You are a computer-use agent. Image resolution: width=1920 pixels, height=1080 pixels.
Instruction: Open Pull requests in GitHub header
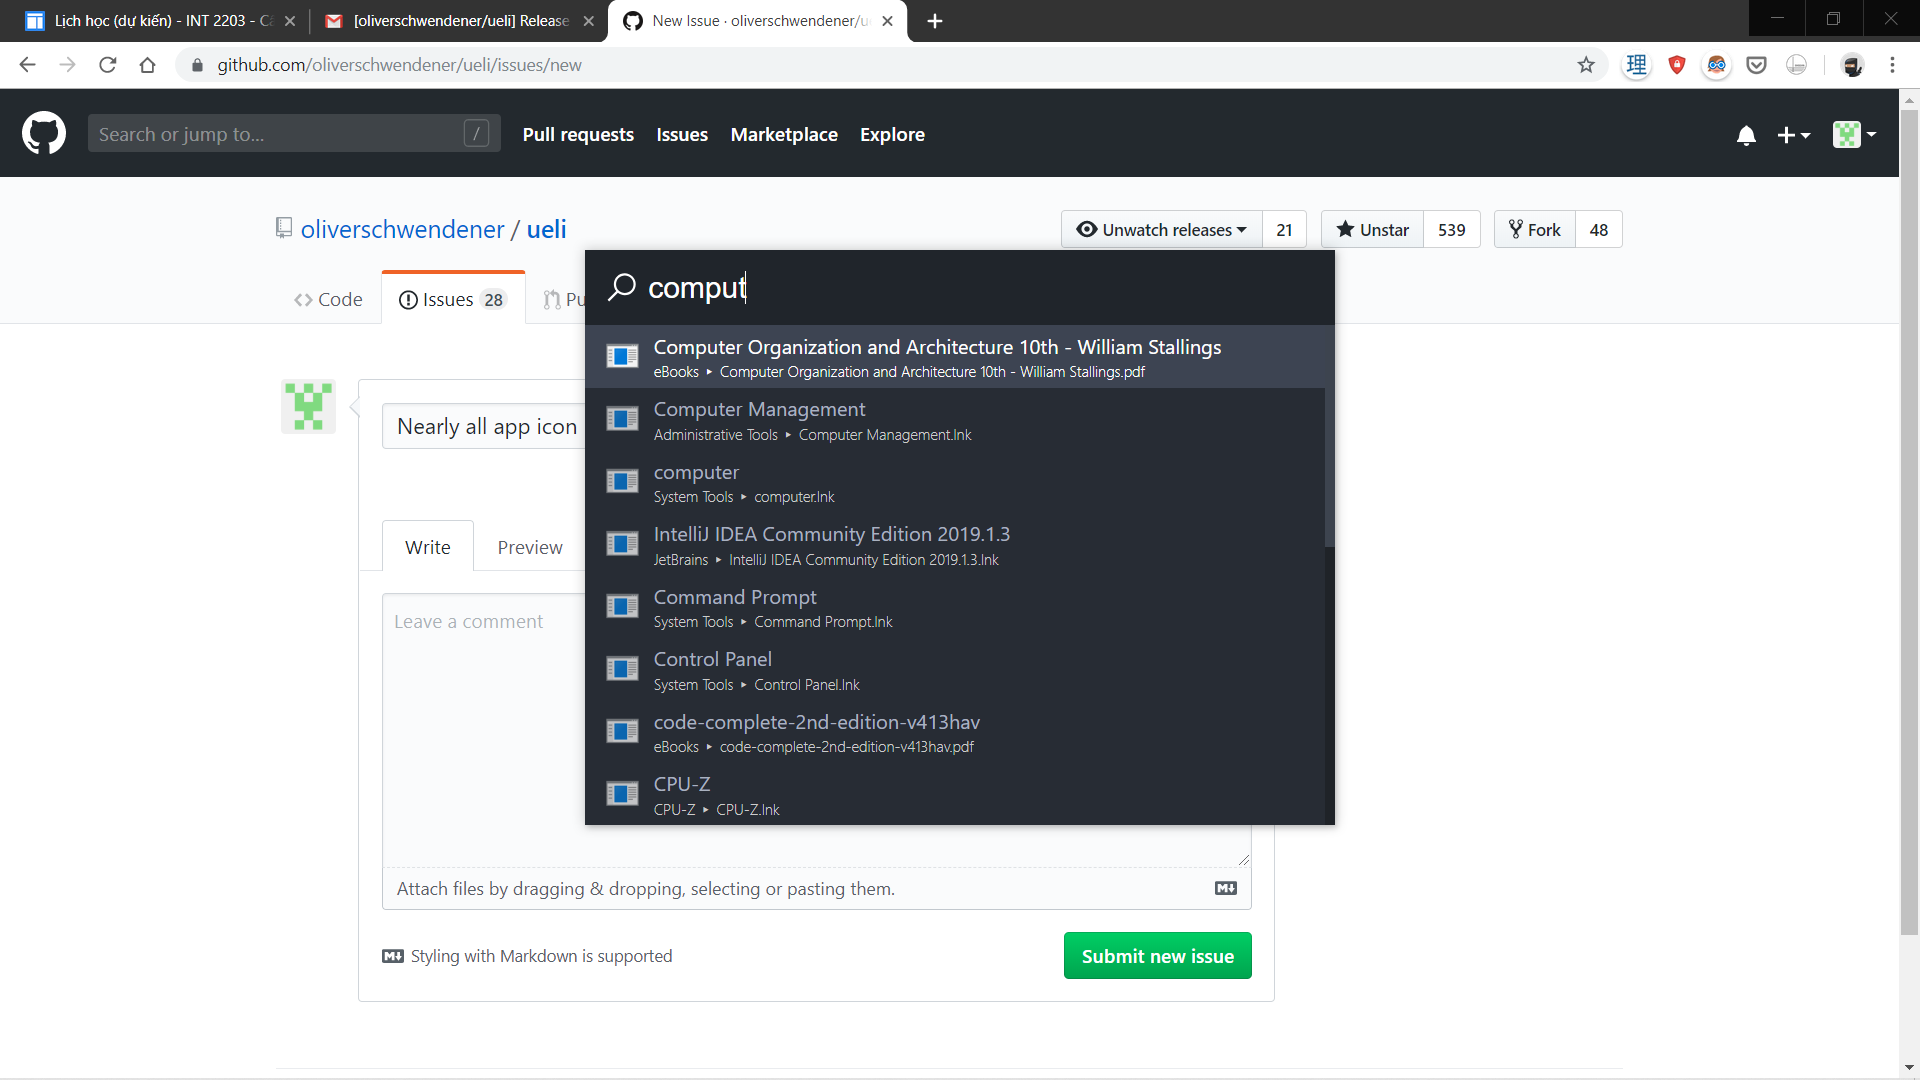tap(578, 134)
